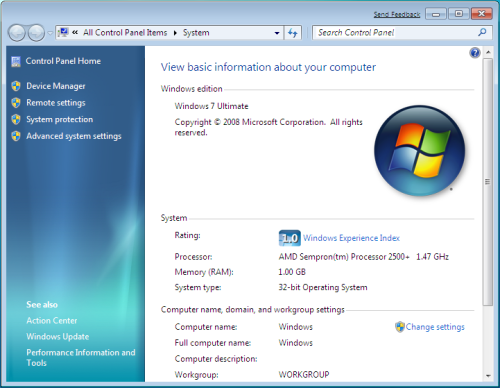500x388 pixels.
Task: Click the scroll down arrow
Action: click(x=488, y=376)
